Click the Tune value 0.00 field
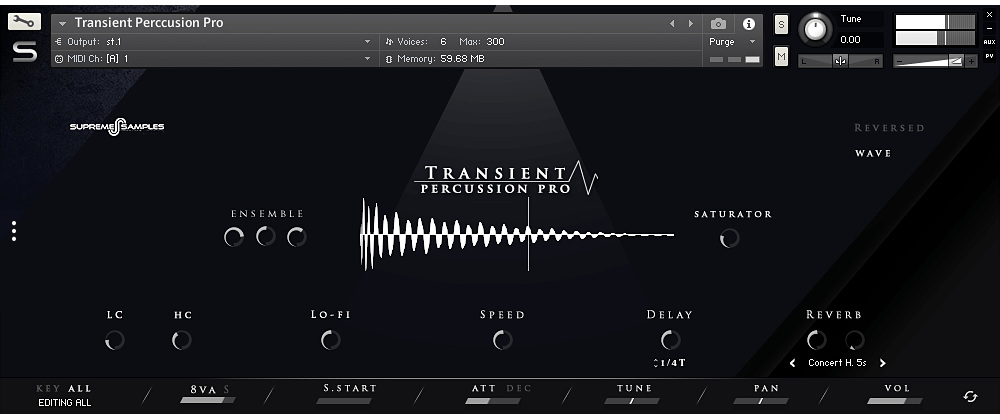 pyautogui.click(x=850, y=40)
